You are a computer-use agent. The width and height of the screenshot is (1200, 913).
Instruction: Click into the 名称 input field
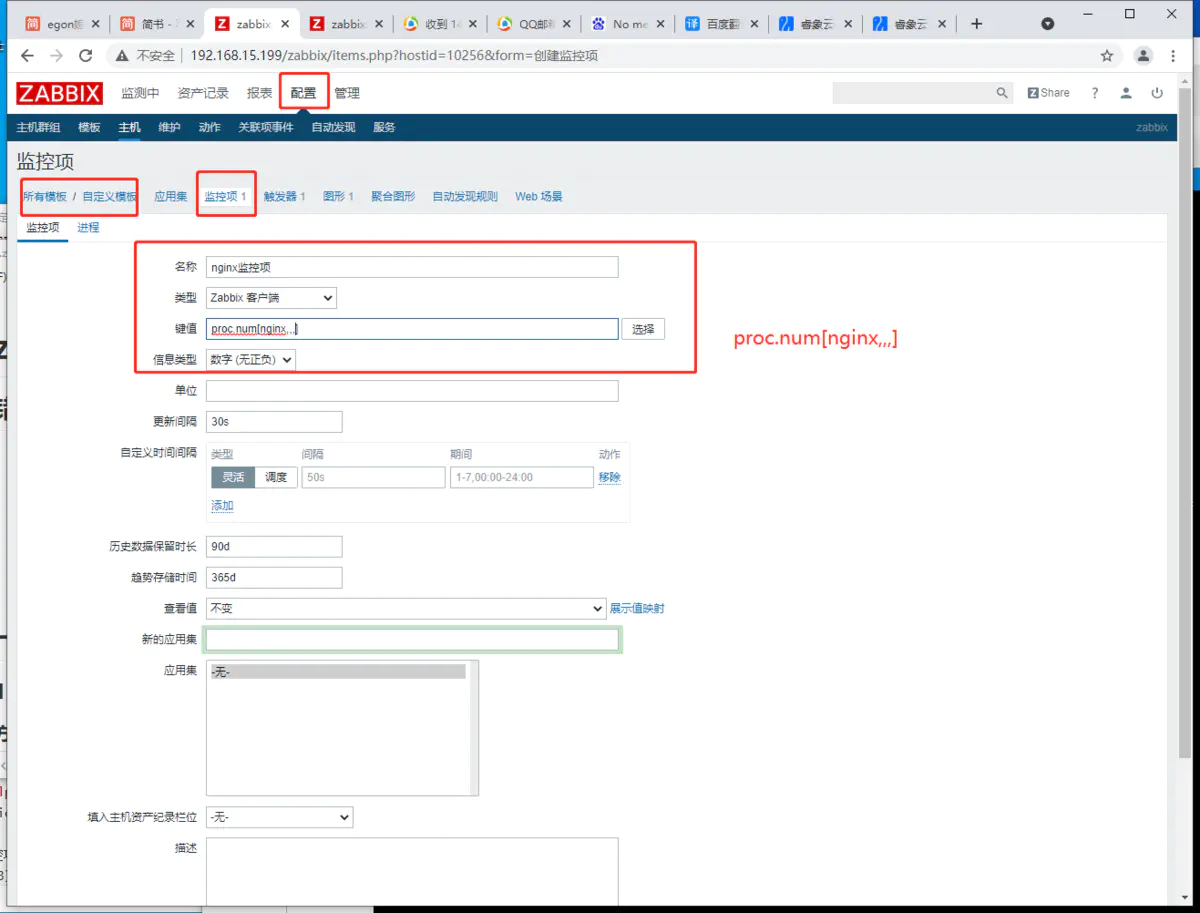(x=412, y=267)
